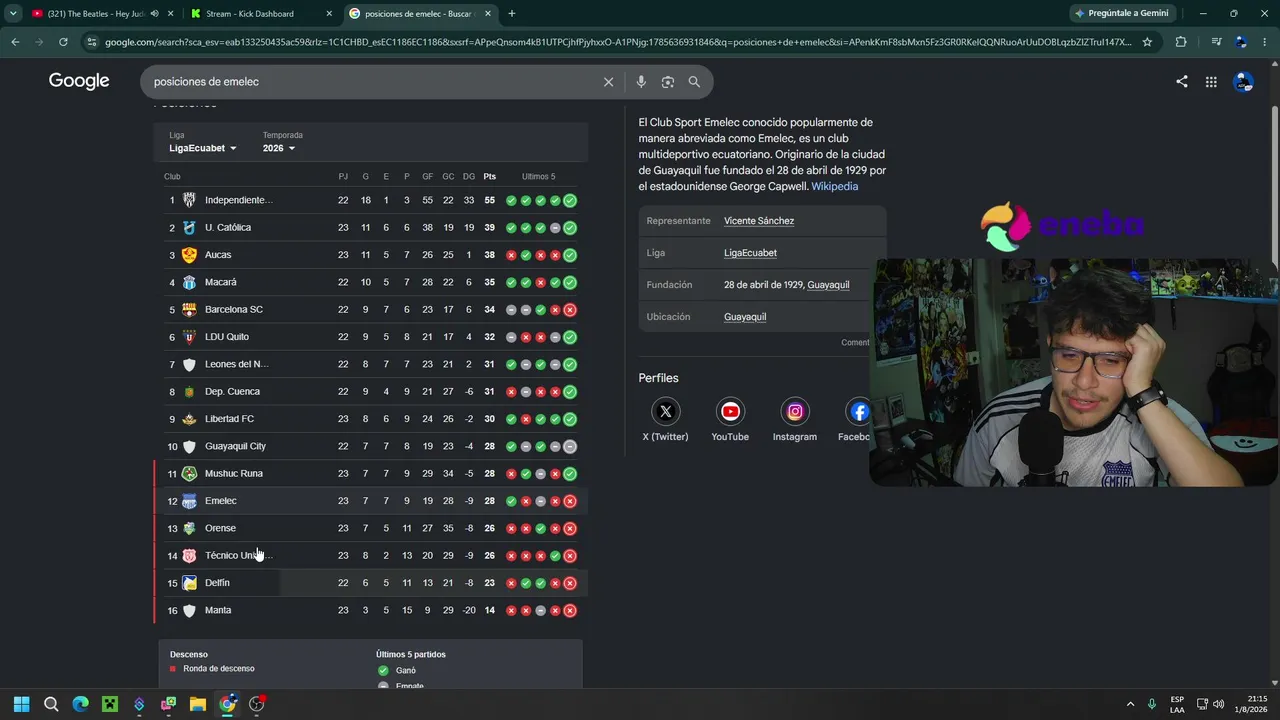Click the Aucas team name
Screen dimensions: 1280x720
point(218,255)
